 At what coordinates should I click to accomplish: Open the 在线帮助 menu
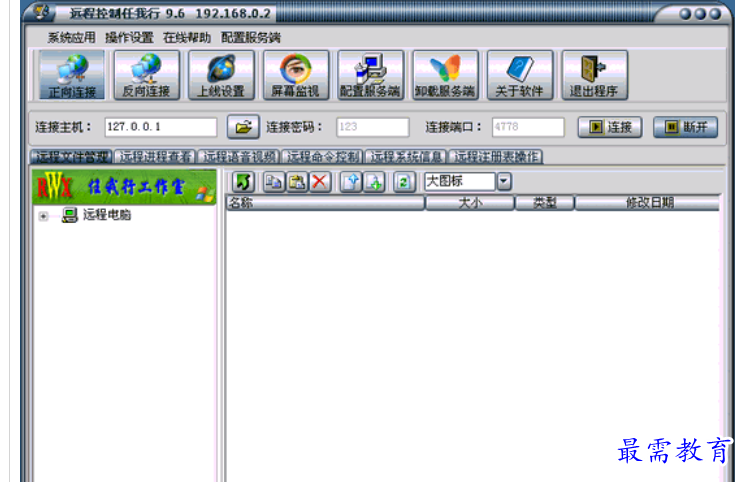pos(187,37)
